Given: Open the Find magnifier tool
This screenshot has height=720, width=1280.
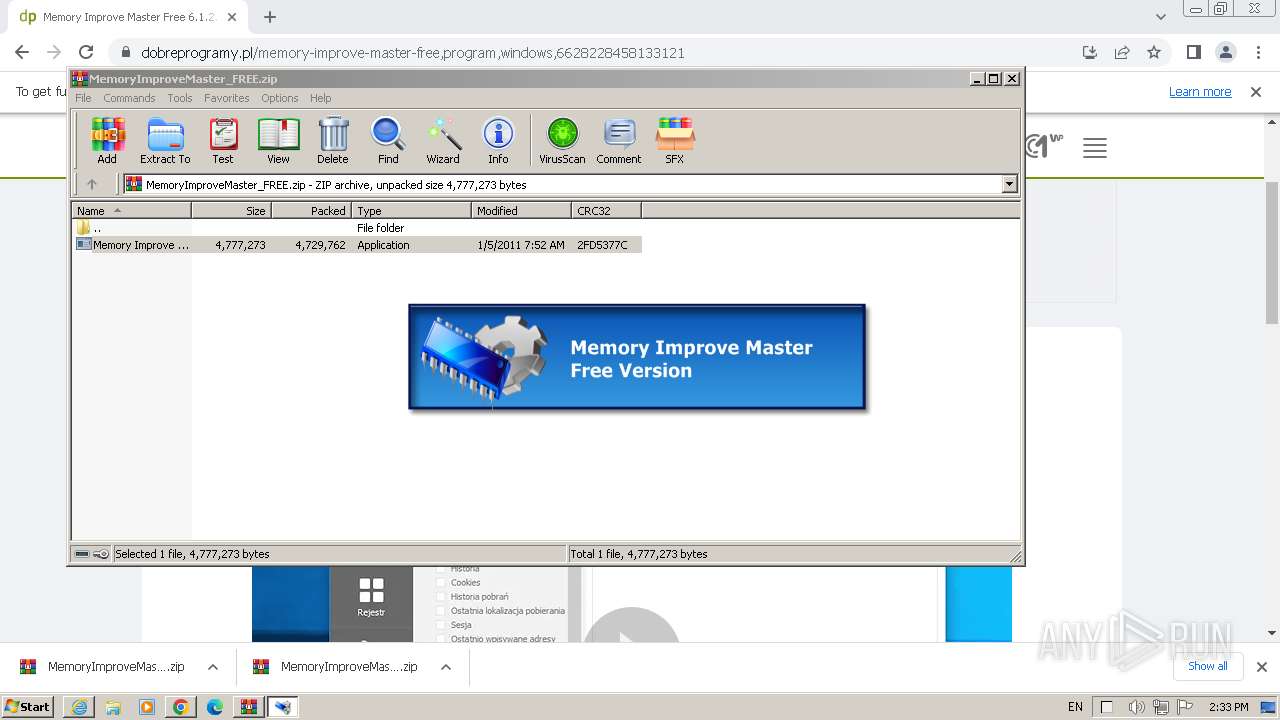Looking at the screenshot, I should point(388,141).
